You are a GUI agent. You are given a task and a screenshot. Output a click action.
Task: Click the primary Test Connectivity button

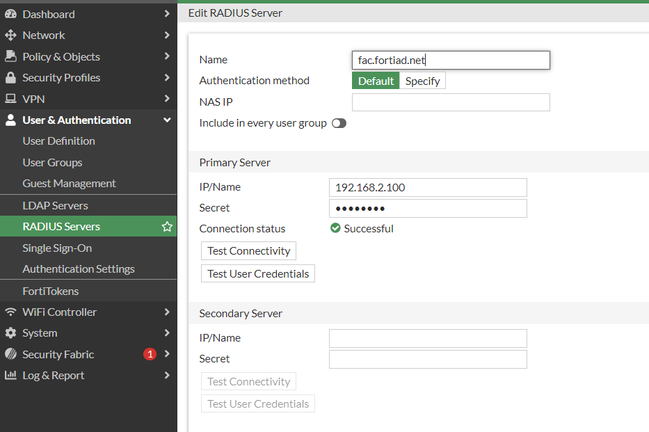pyautogui.click(x=248, y=251)
